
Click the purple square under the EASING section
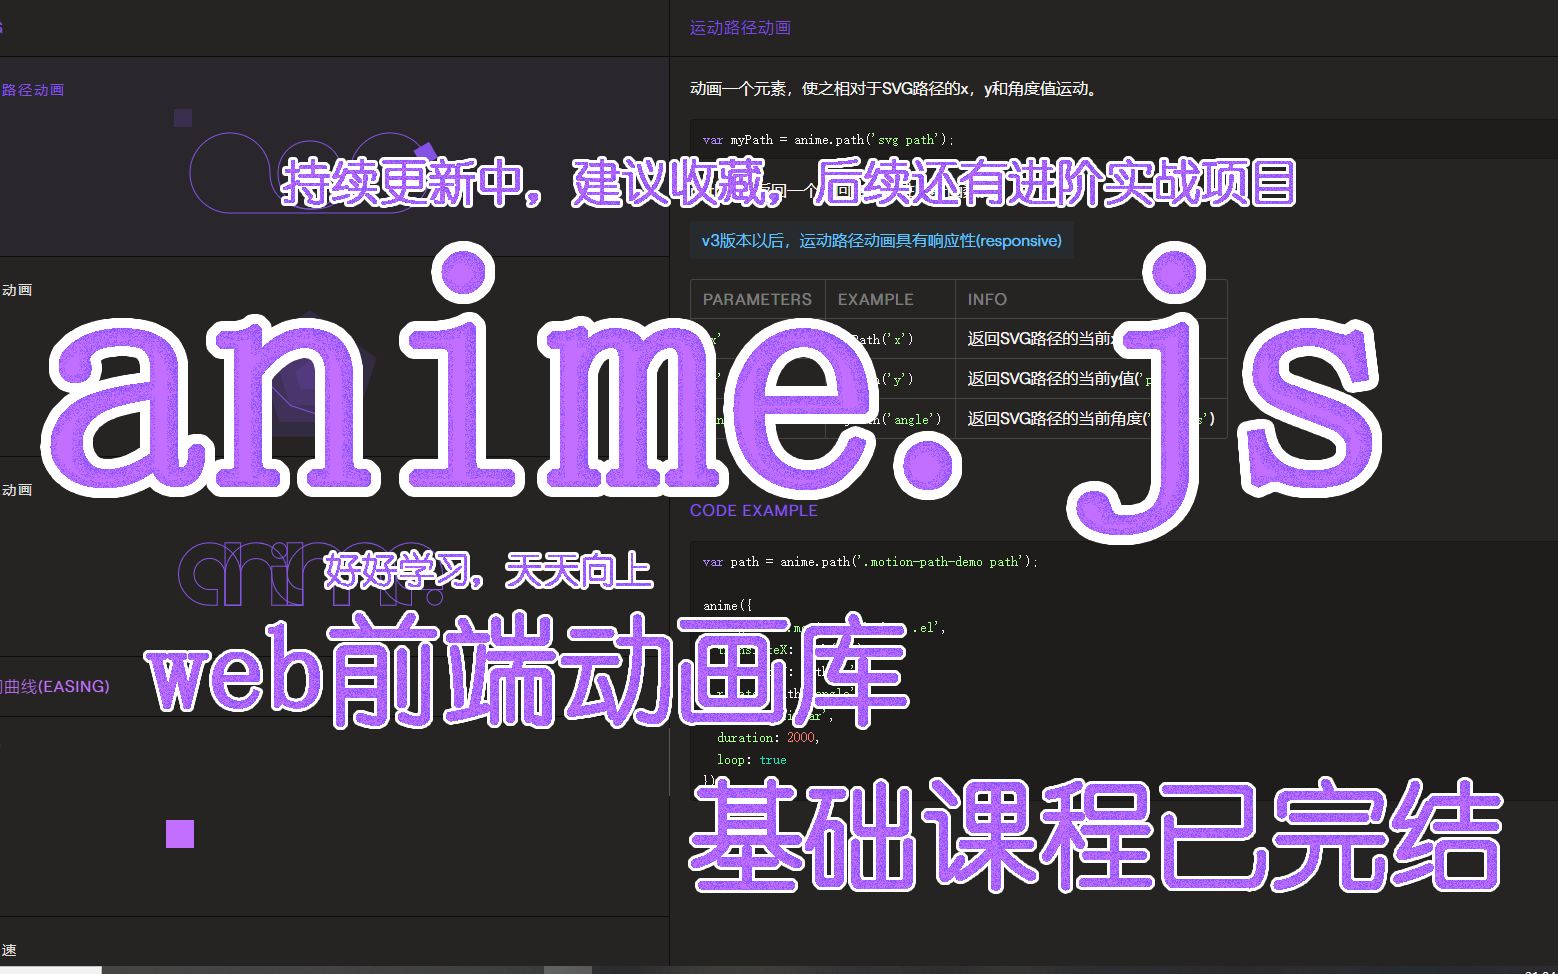pyautogui.click(x=180, y=834)
